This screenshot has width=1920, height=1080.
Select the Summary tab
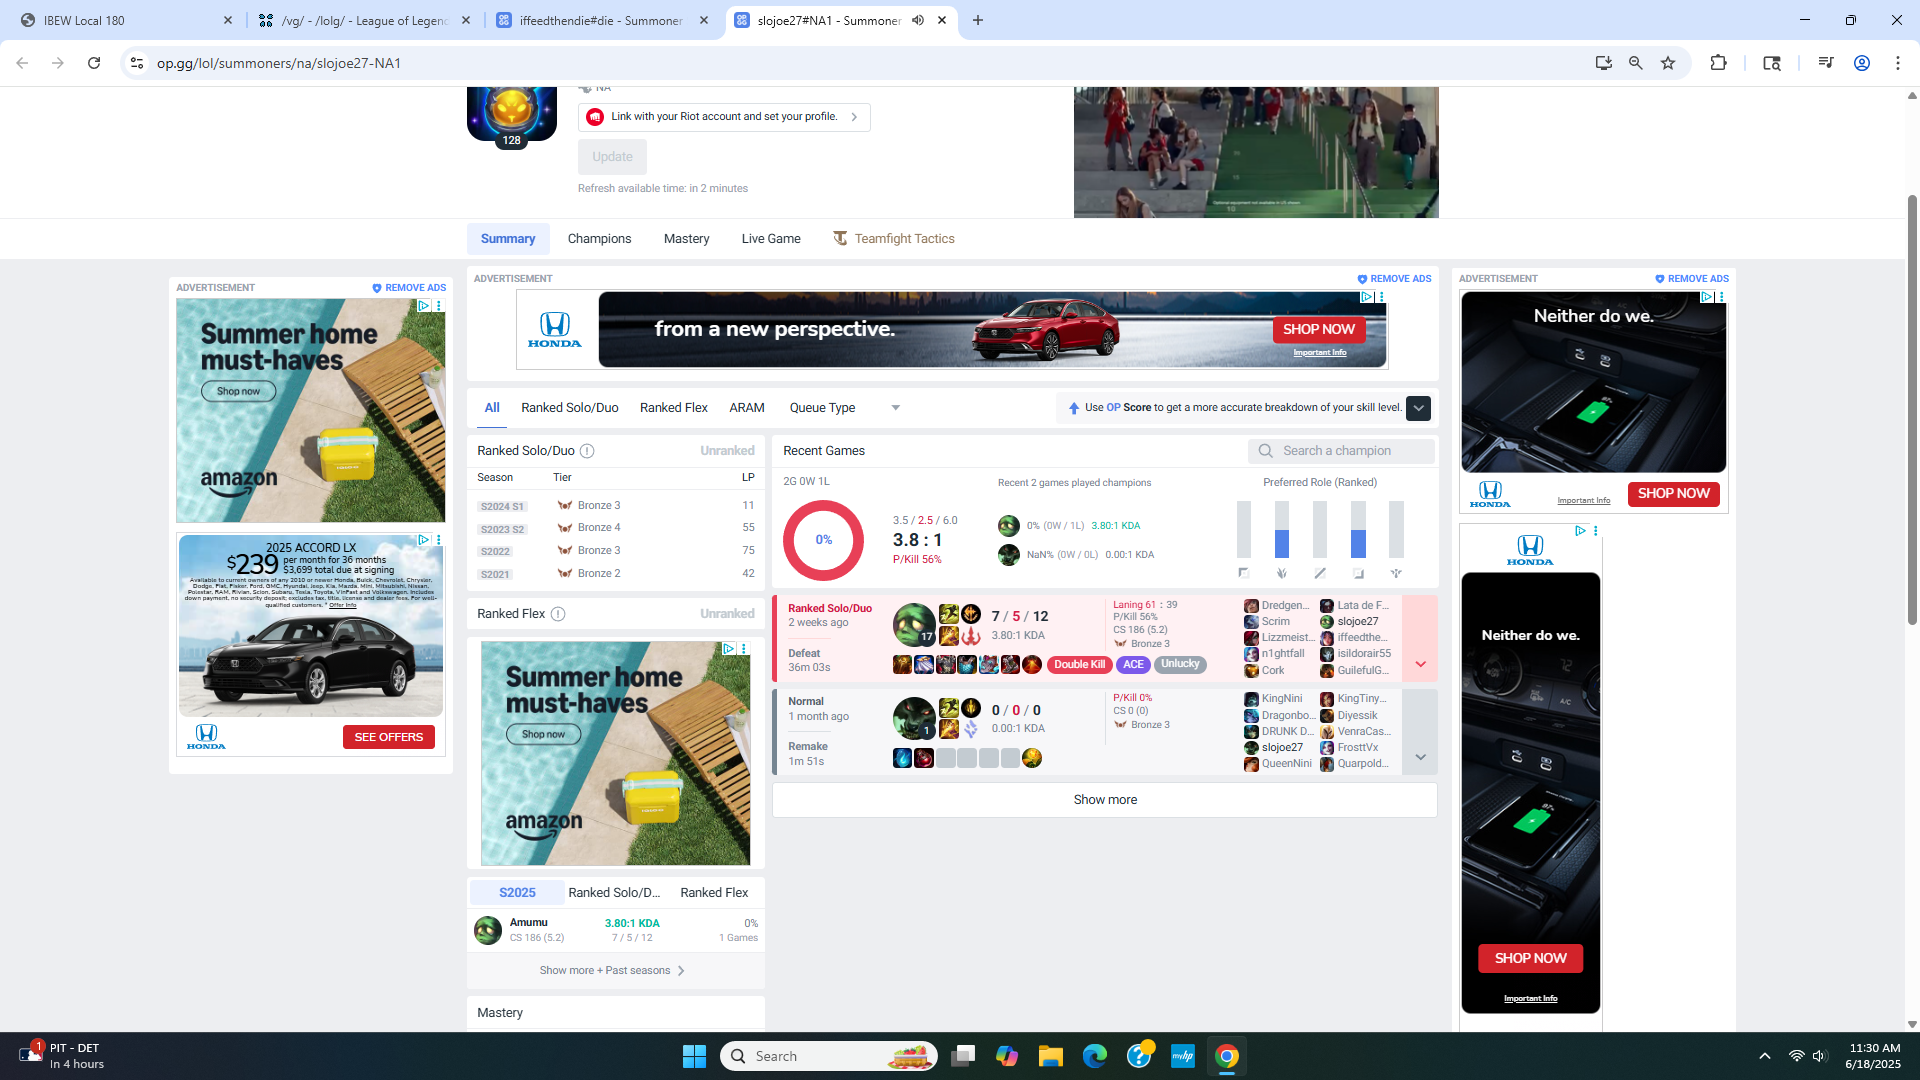tap(508, 239)
